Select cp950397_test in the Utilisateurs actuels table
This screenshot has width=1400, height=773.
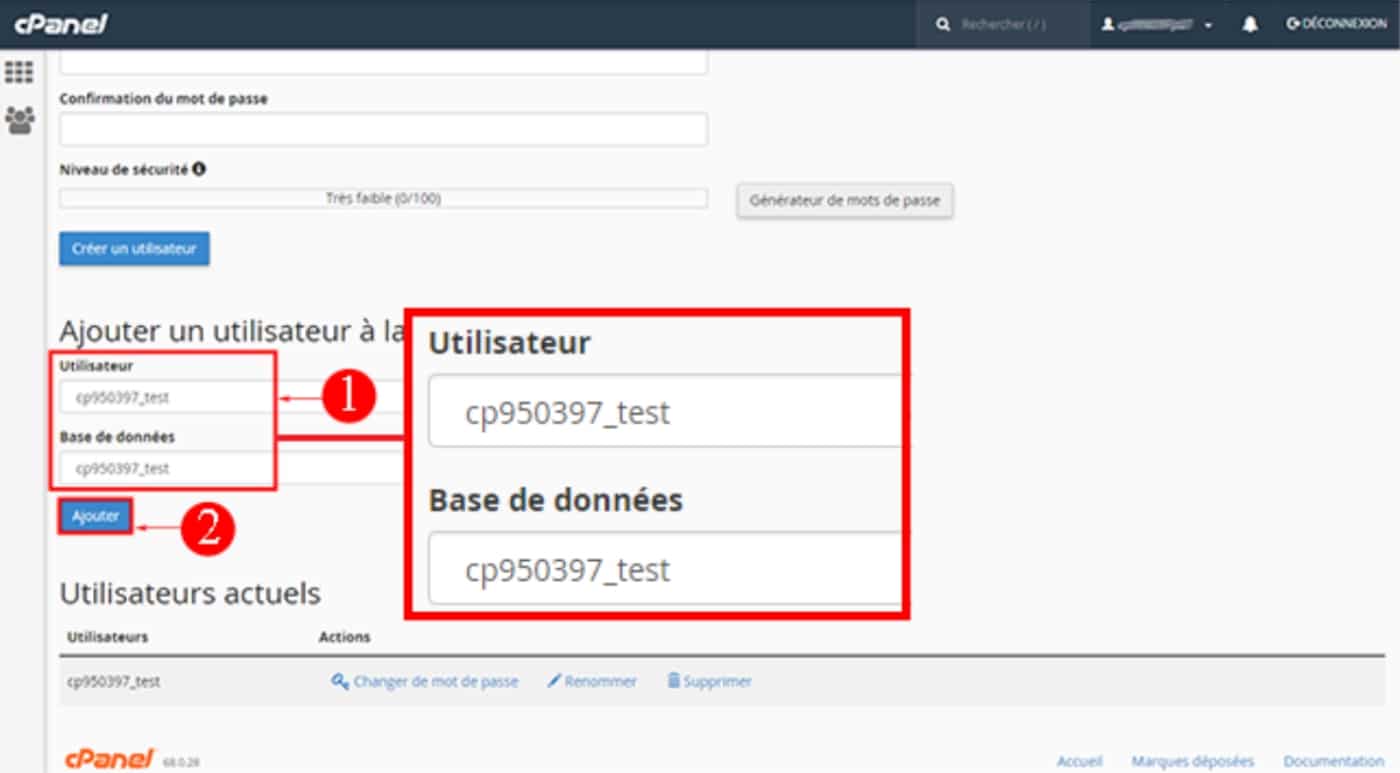[x=113, y=681]
